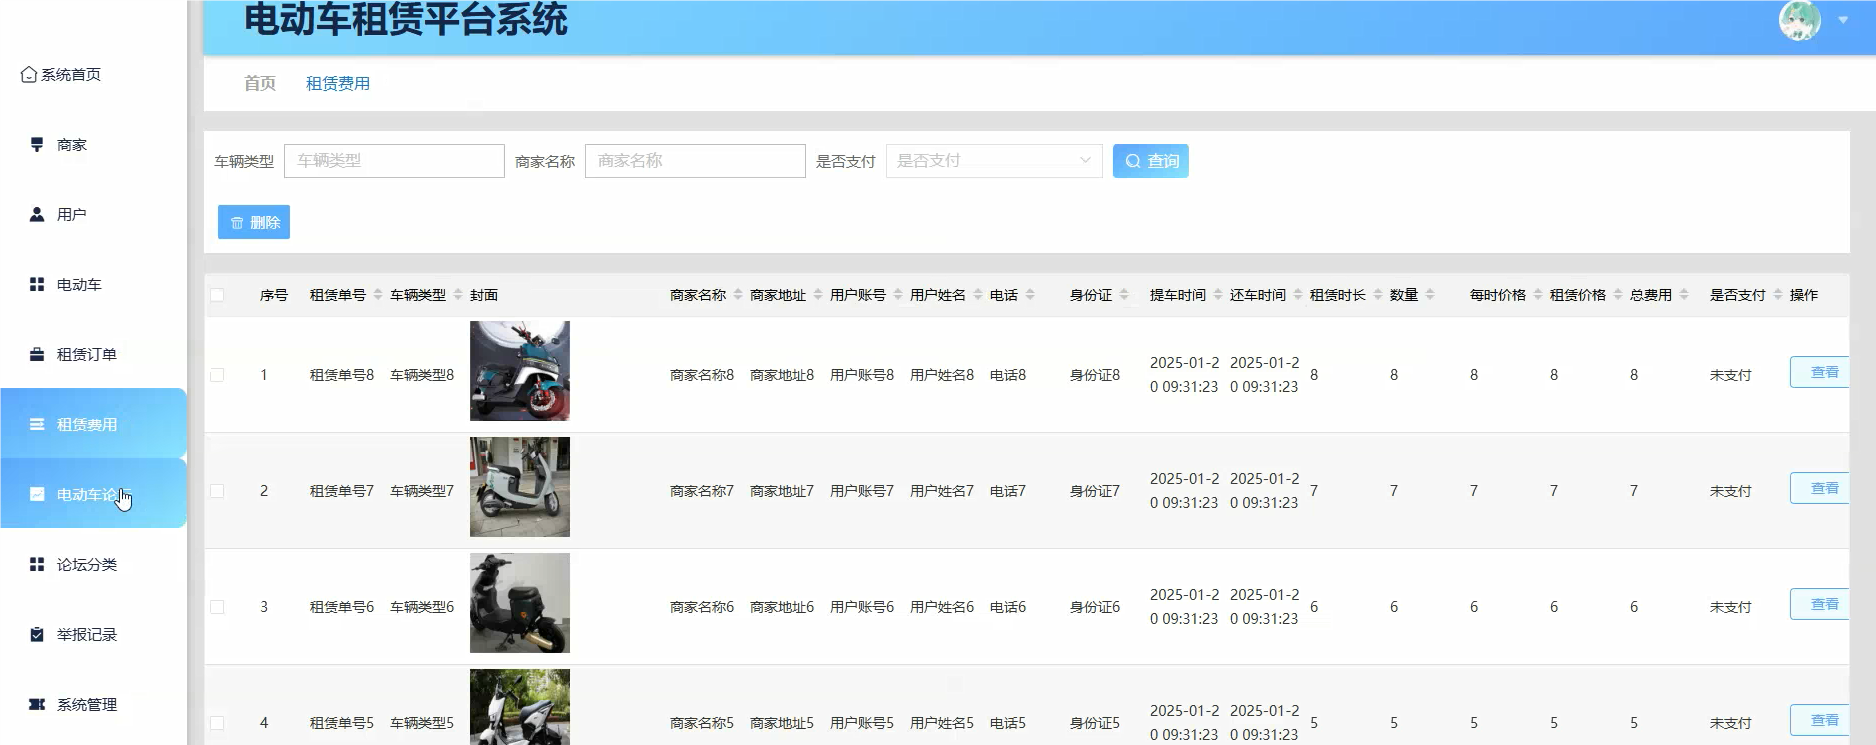The height and width of the screenshot is (745, 1876).
Task: Click the 首页 breadcrumb tab
Action: 260,83
